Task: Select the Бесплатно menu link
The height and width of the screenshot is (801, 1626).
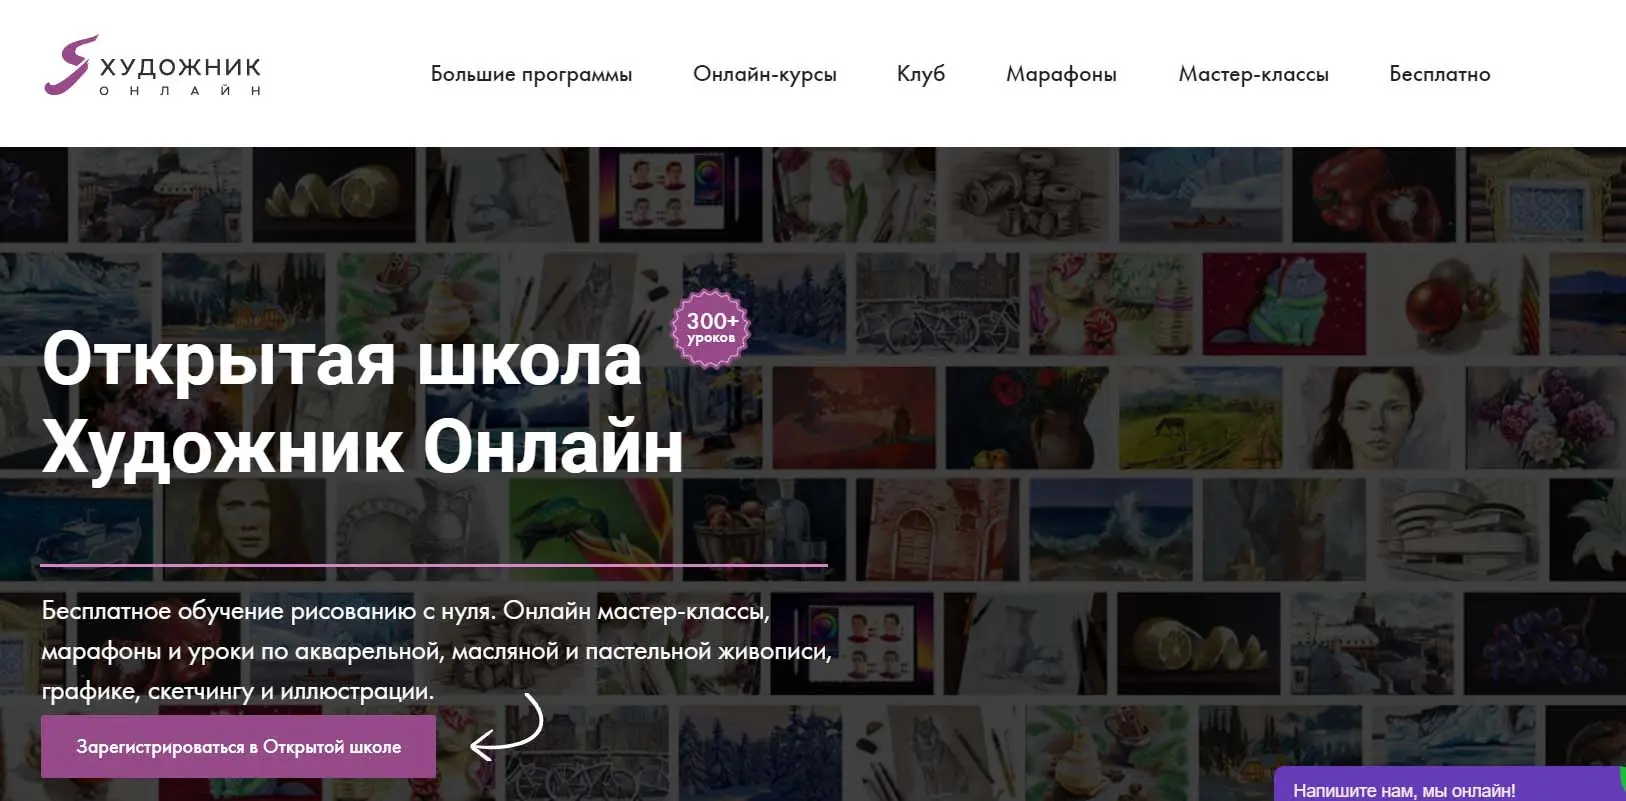Action: [1440, 74]
